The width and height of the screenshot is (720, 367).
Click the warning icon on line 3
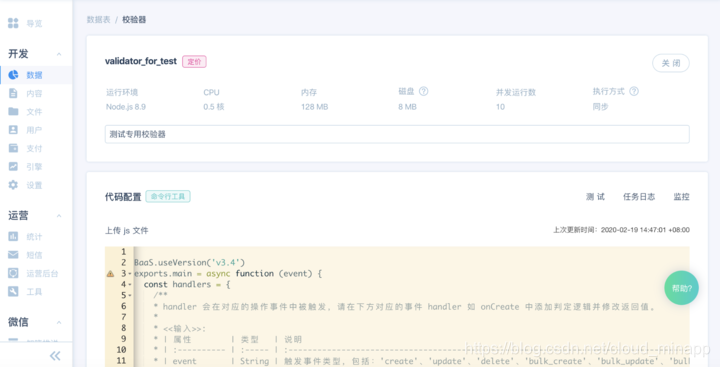[x=110, y=274]
